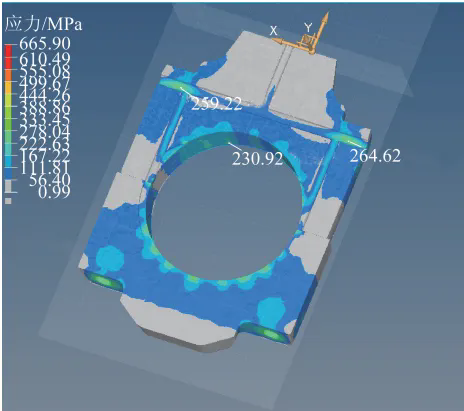The width and height of the screenshot is (464, 411).
Task: Click the 56.40 legend value
Action: (x=50, y=180)
